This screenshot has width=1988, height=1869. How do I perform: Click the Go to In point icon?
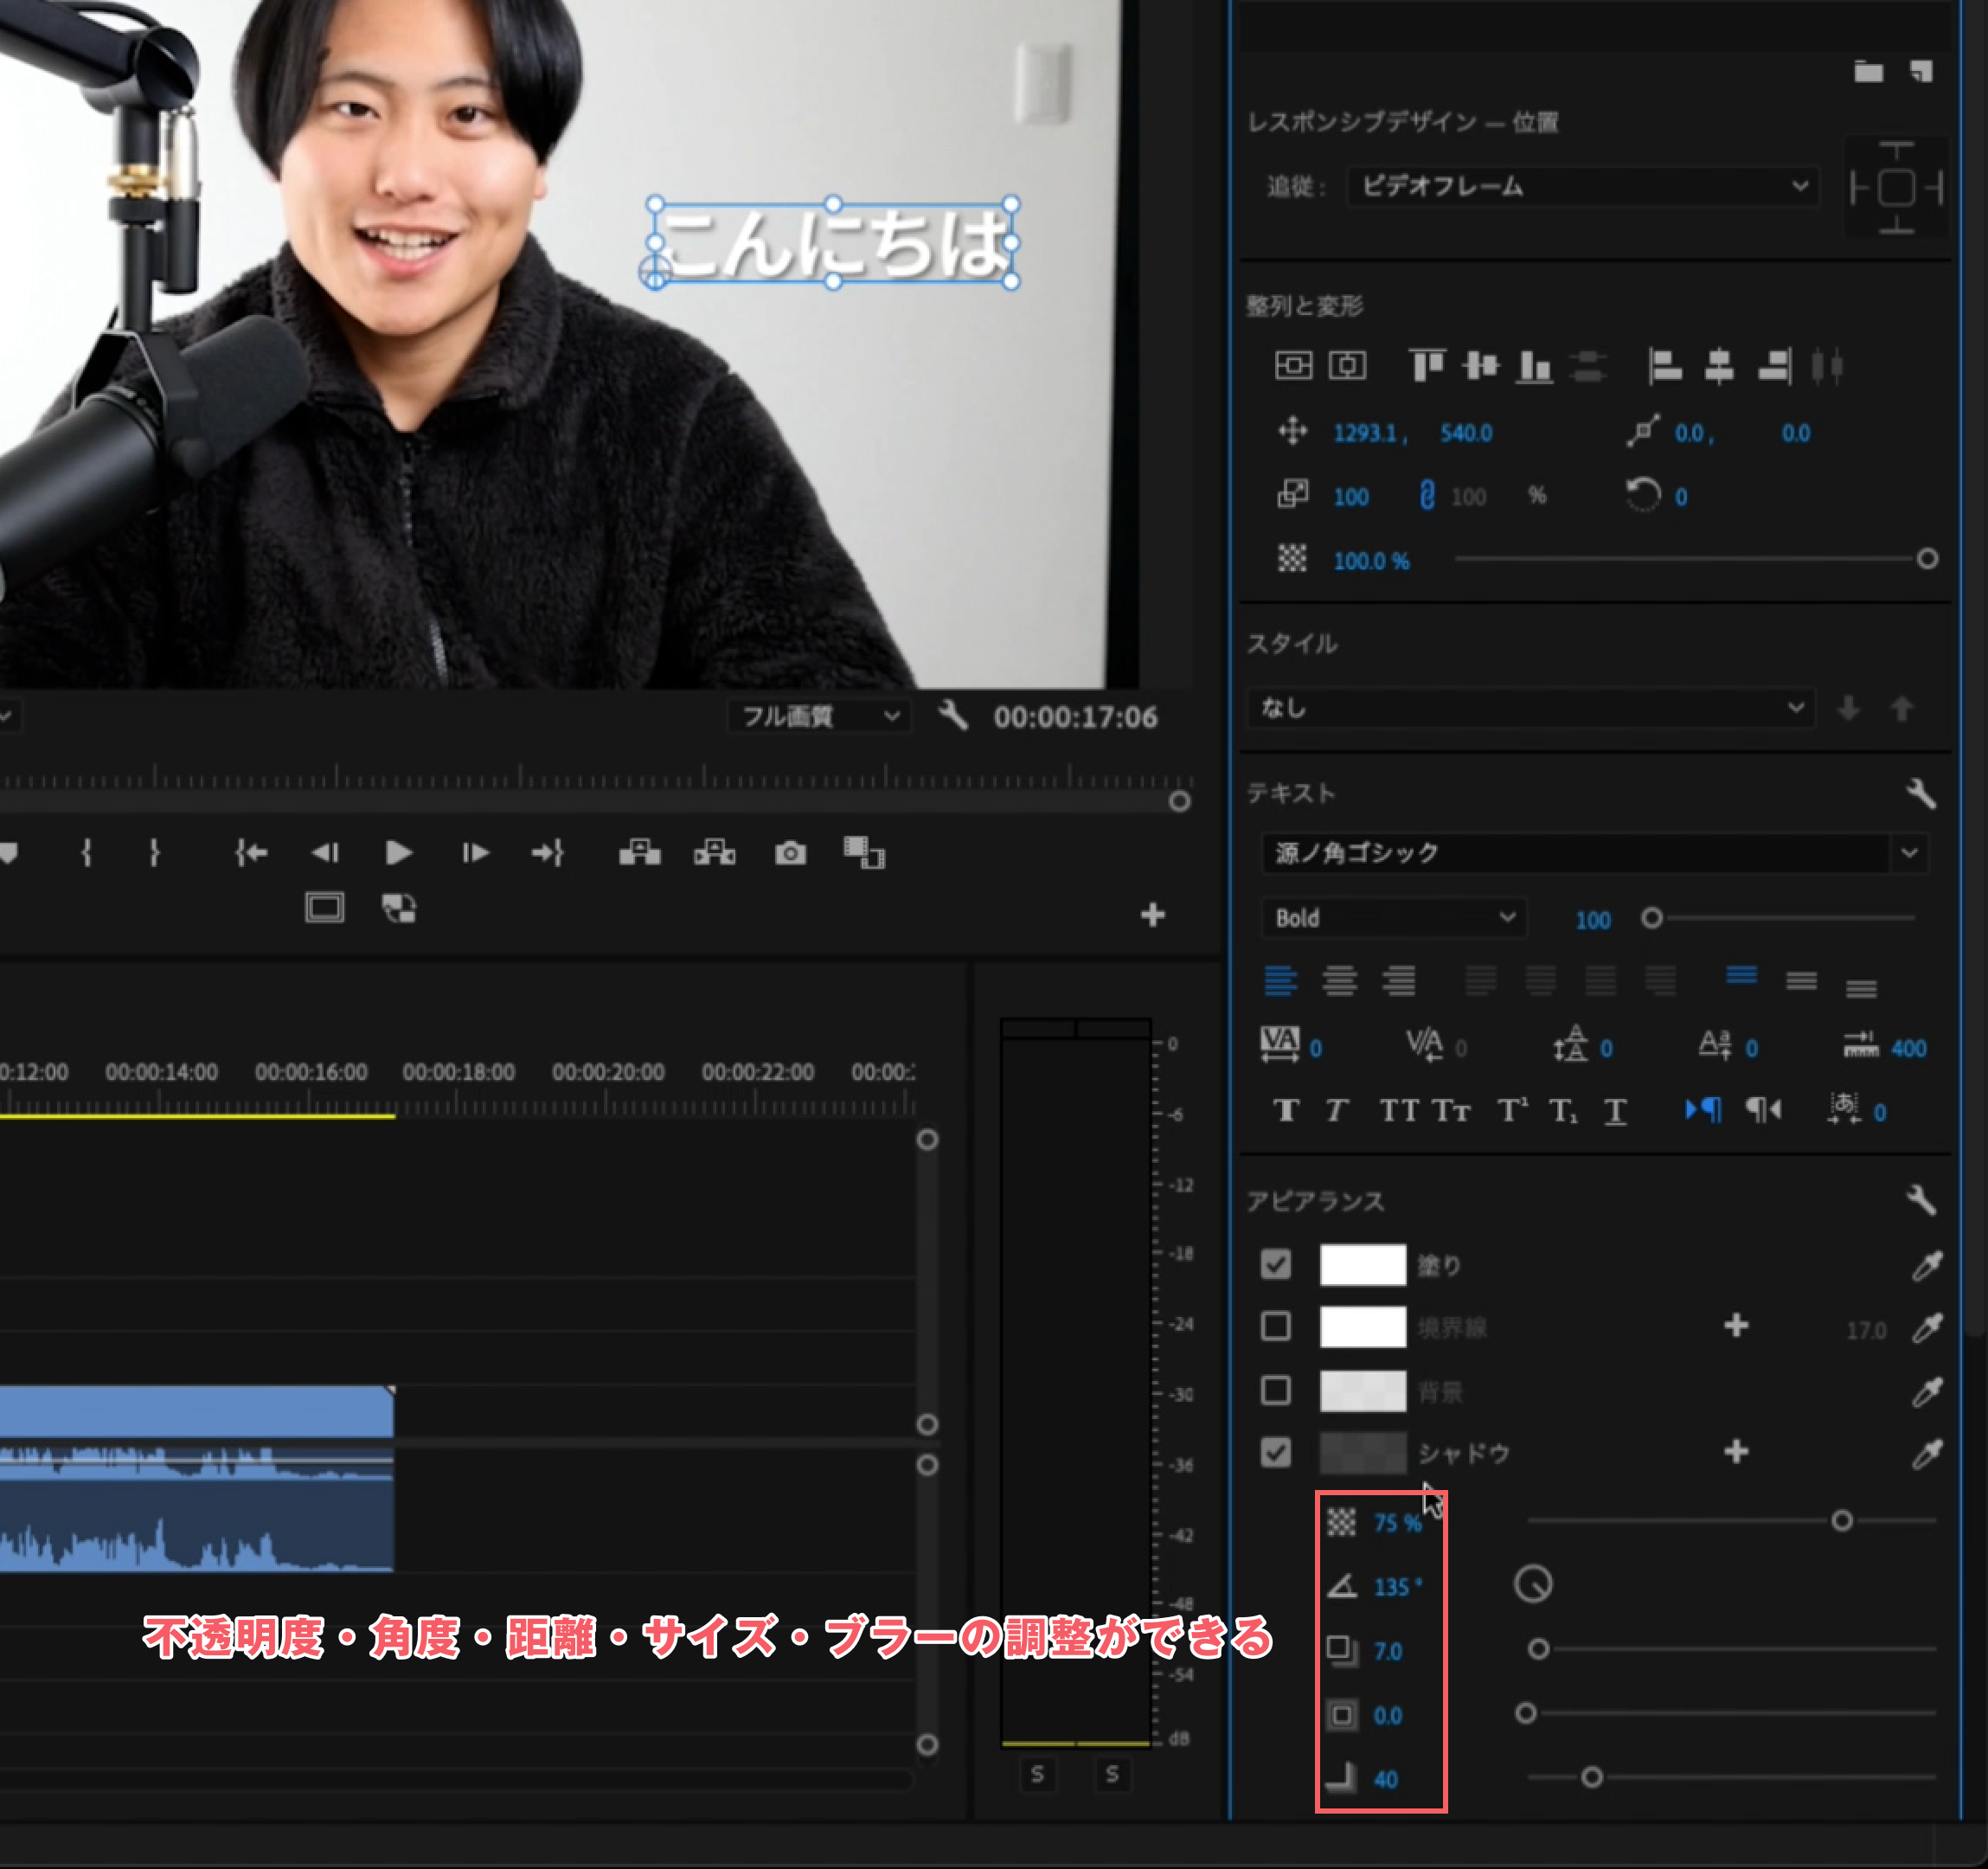click(250, 852)
